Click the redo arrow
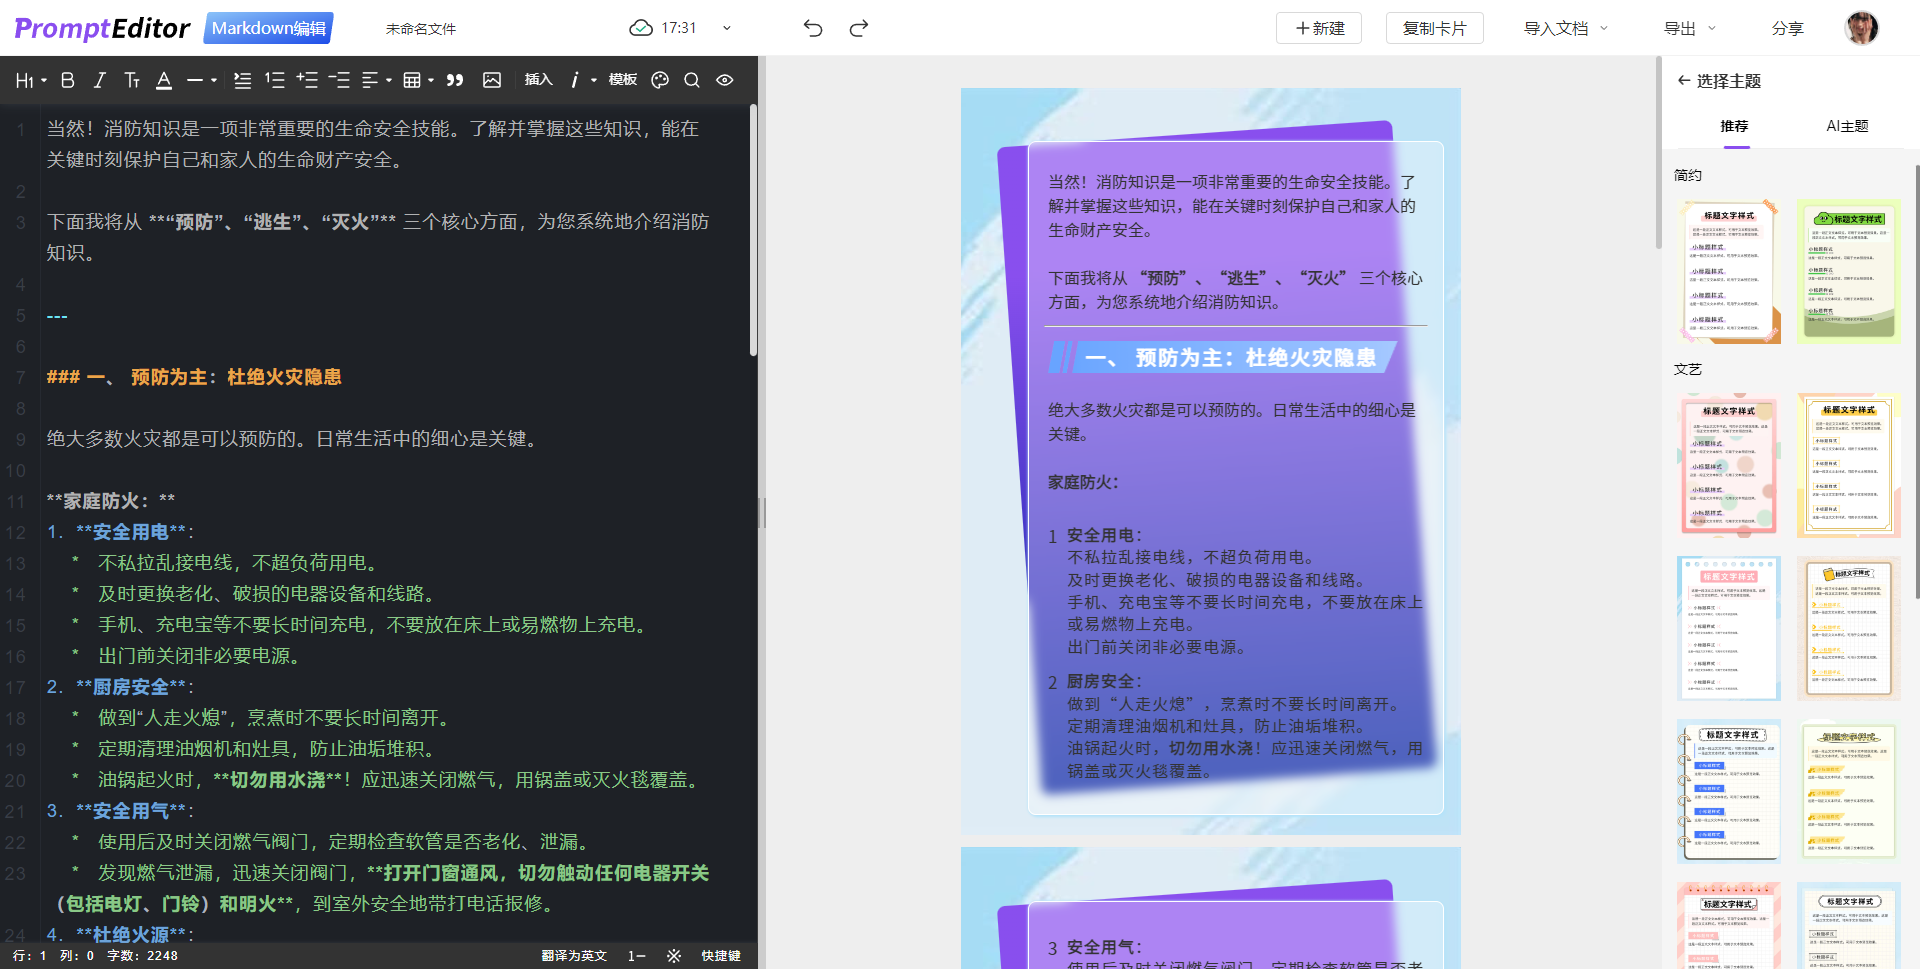Screen dimensions: 1920x969 pyautogui.click(x=858, y=28)
